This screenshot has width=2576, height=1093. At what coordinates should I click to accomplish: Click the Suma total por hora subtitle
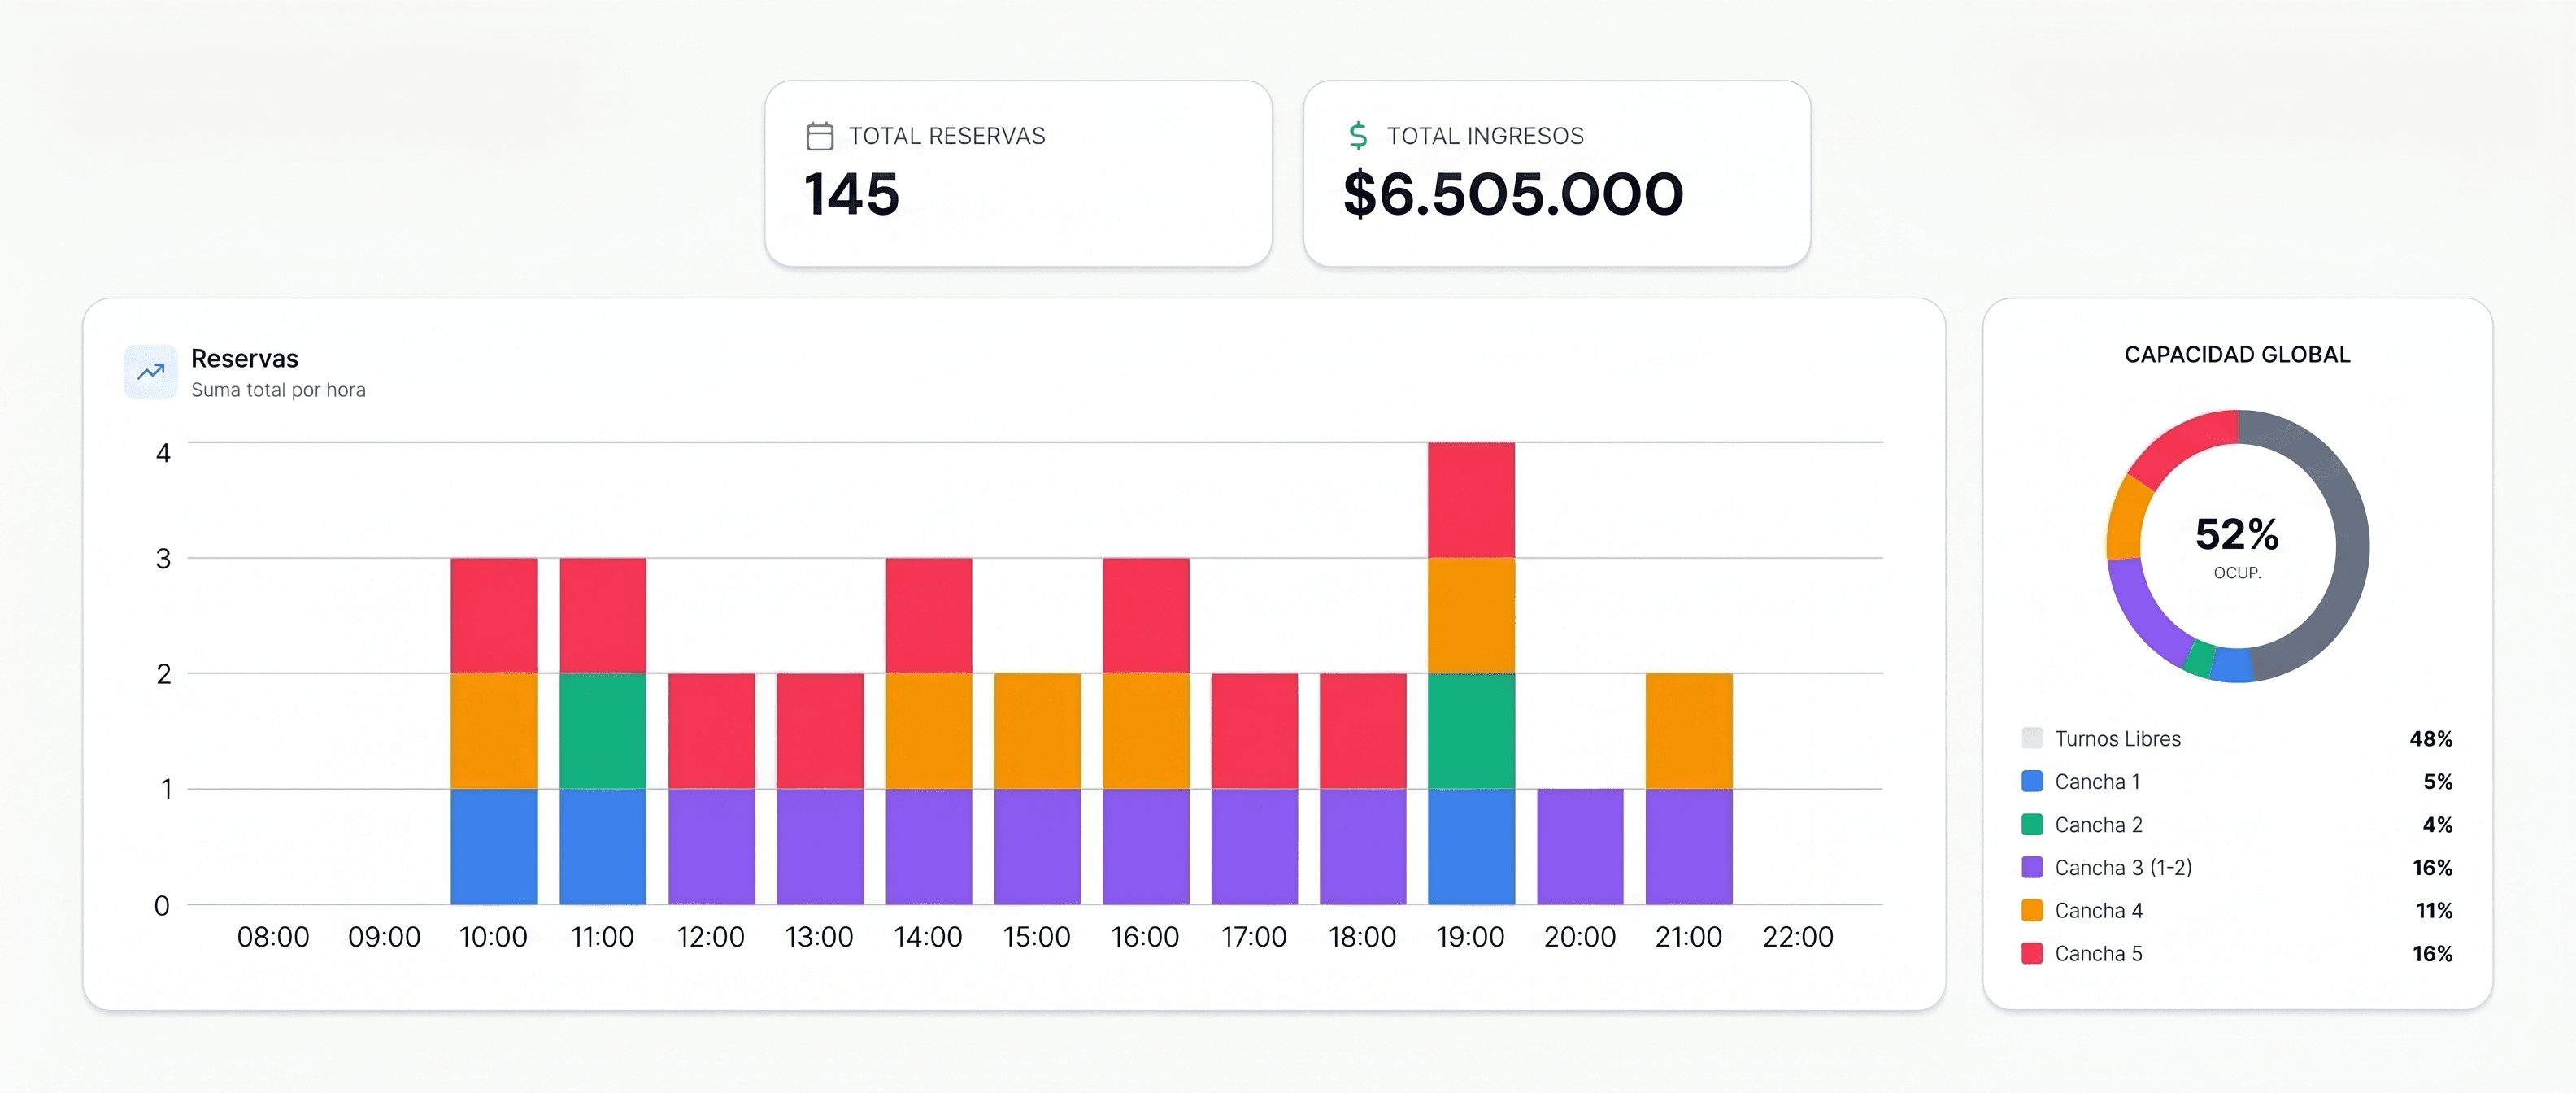(278, 390)
